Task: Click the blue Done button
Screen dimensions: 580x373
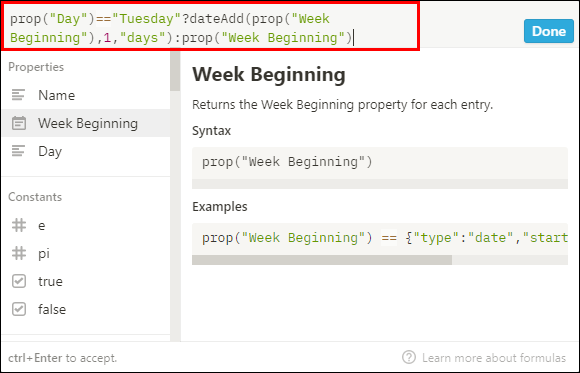Action: click(x=549, y=31)
